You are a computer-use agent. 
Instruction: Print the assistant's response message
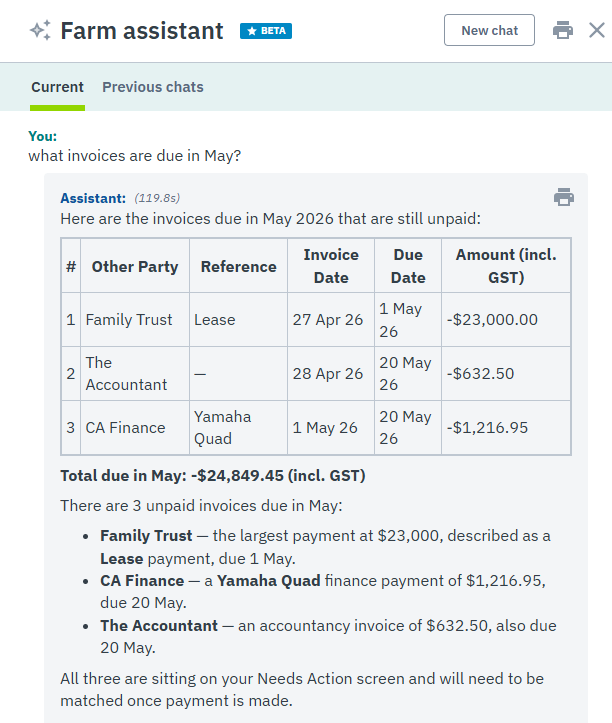(564, 197)
